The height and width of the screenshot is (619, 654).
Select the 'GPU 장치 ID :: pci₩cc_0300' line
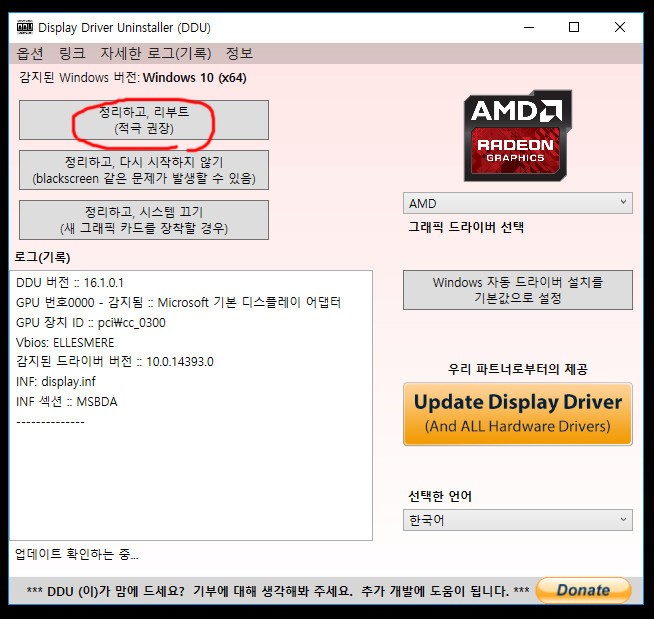coord(91,322)
